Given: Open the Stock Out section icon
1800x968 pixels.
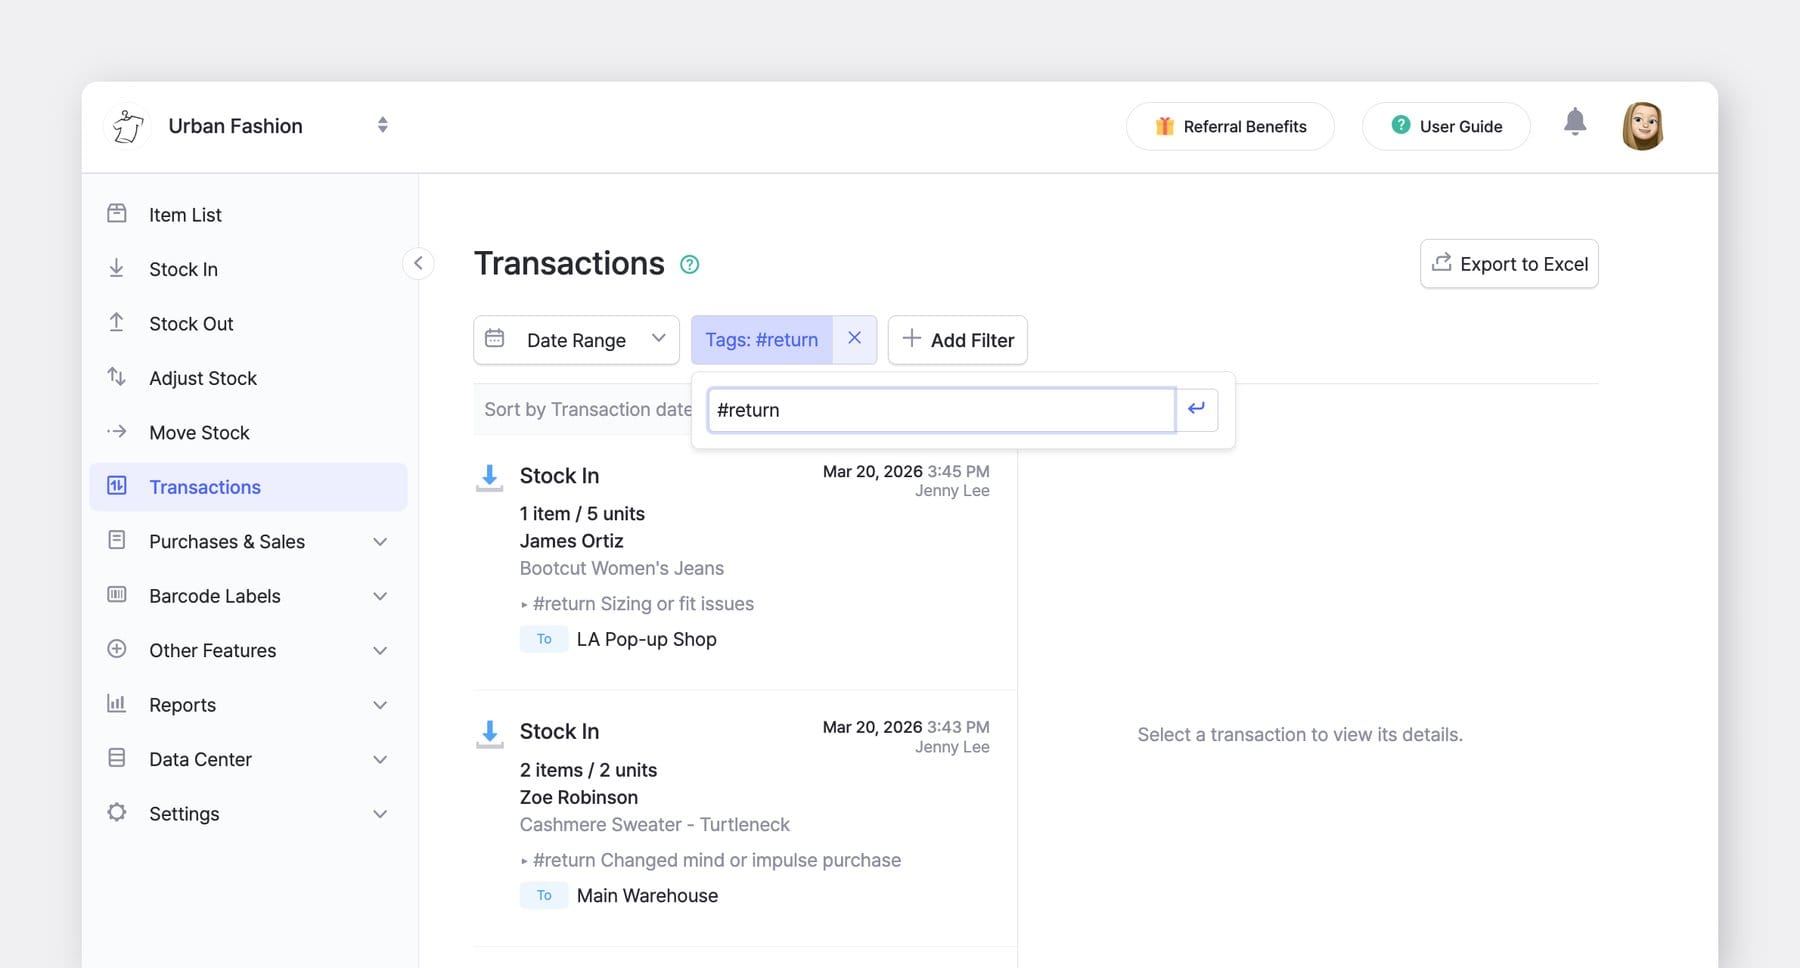Looking at the screenshot, I should pyautogui.click(x=117, y=323).
